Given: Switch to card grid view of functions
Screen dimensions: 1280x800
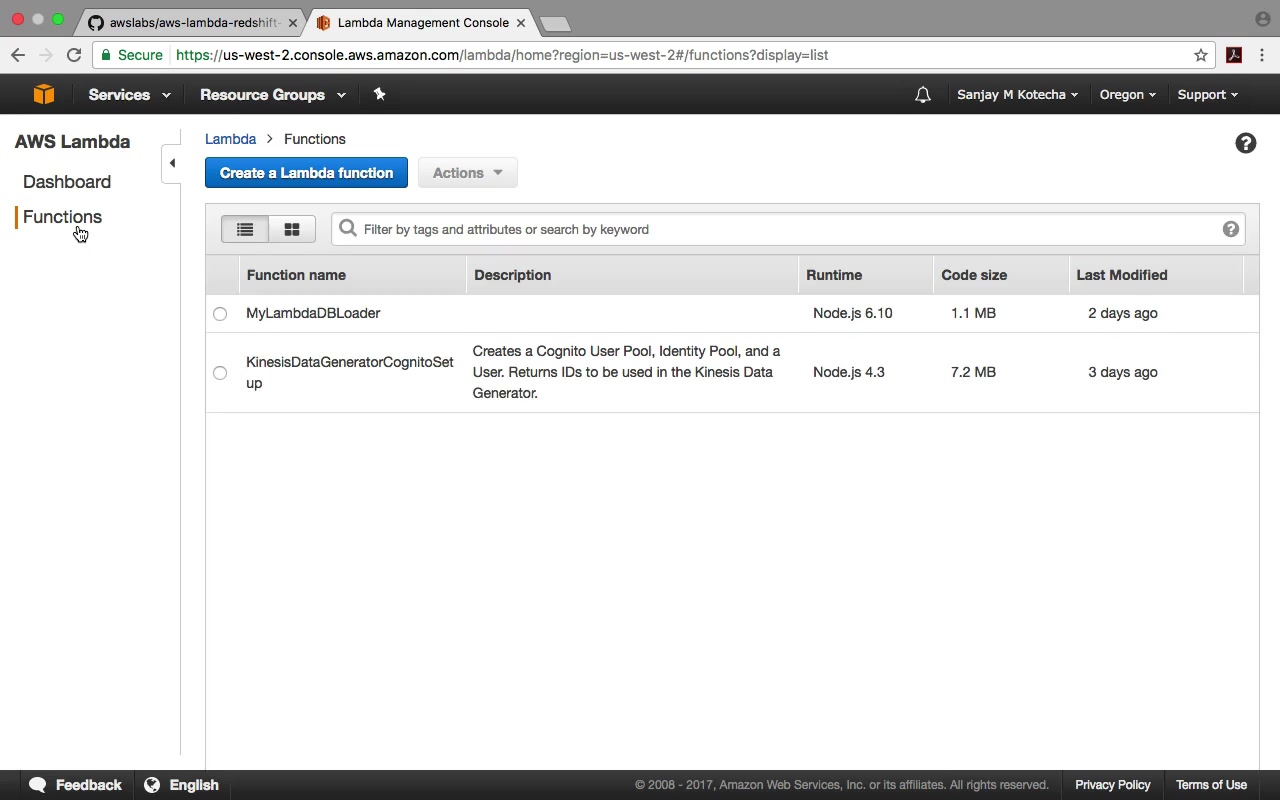Looking at the screenshot, I should click(x=292, y=229).
